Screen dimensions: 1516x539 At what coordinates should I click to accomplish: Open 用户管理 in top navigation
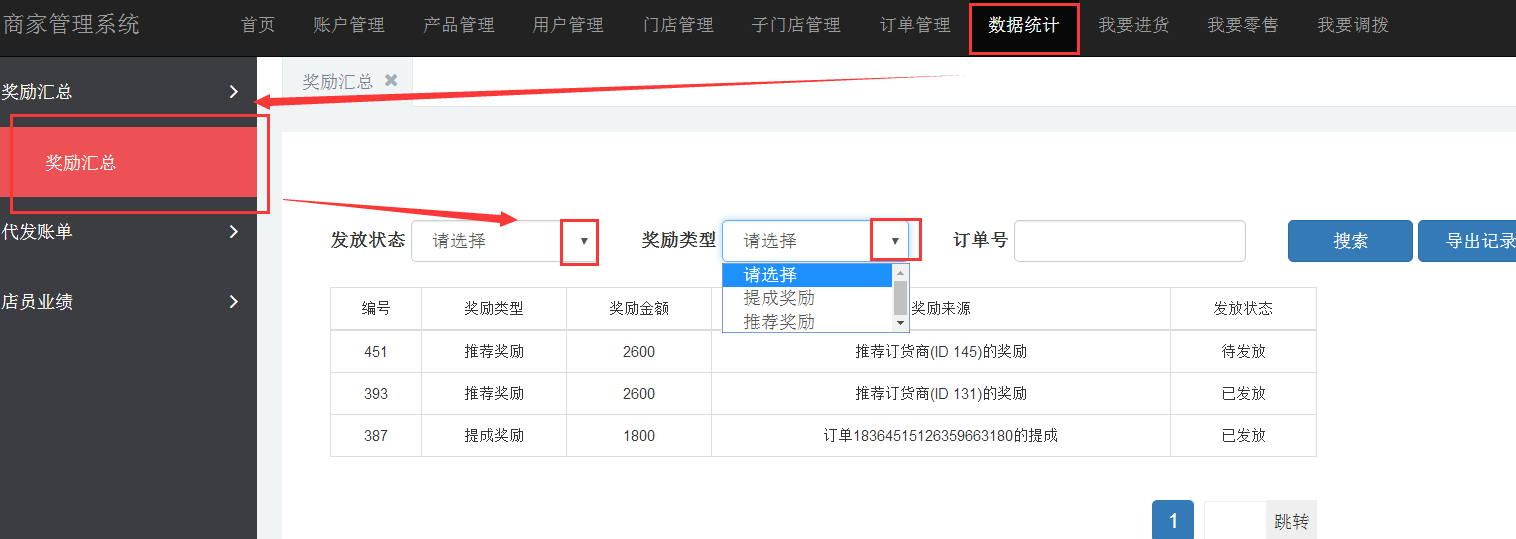(x=568, y=26)
